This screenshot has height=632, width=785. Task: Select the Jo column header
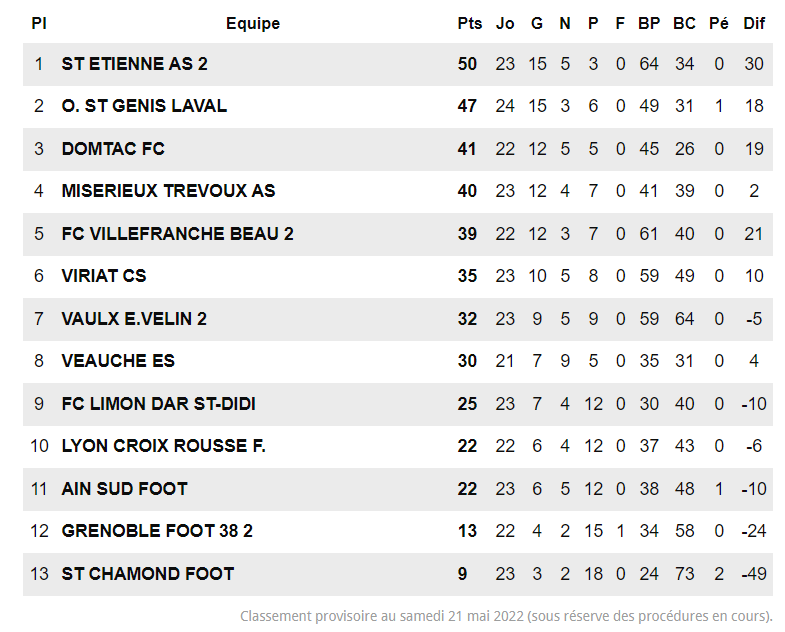505,24
